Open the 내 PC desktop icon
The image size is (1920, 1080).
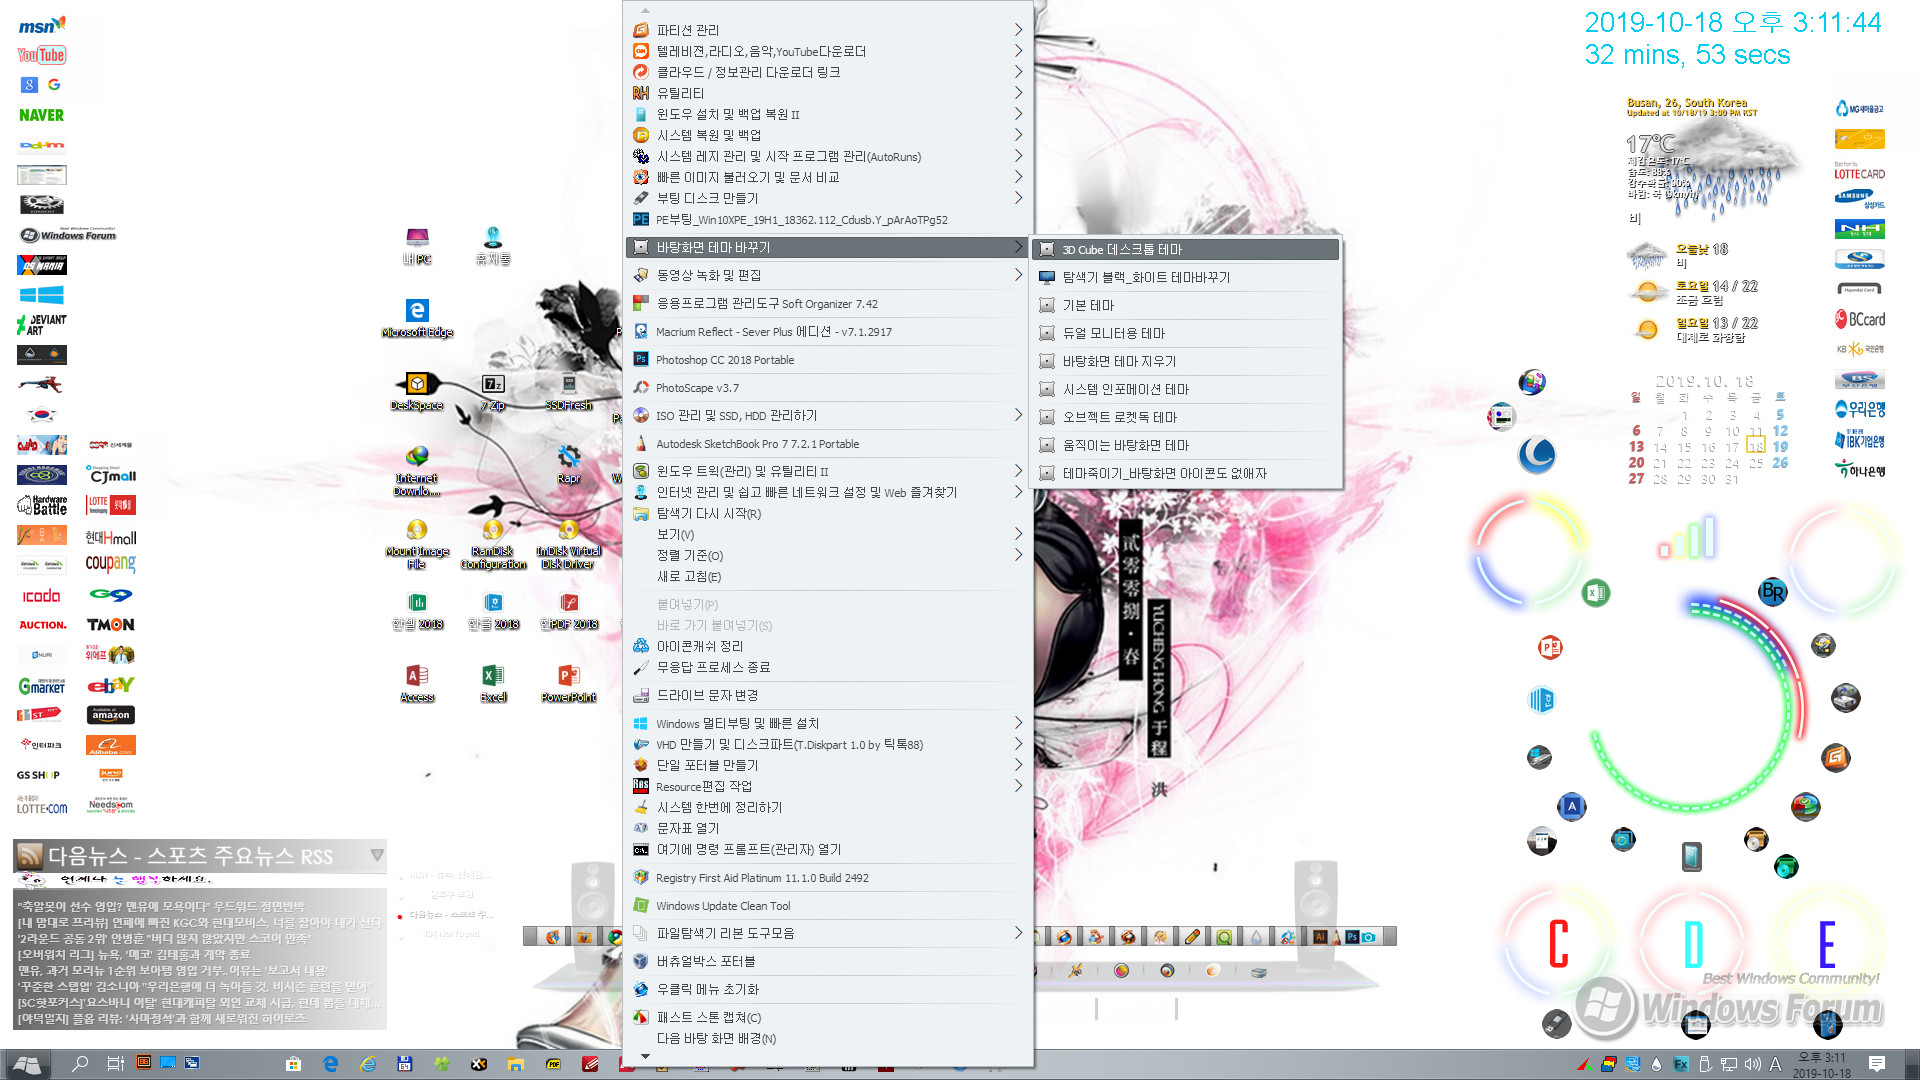click(417, 245)
